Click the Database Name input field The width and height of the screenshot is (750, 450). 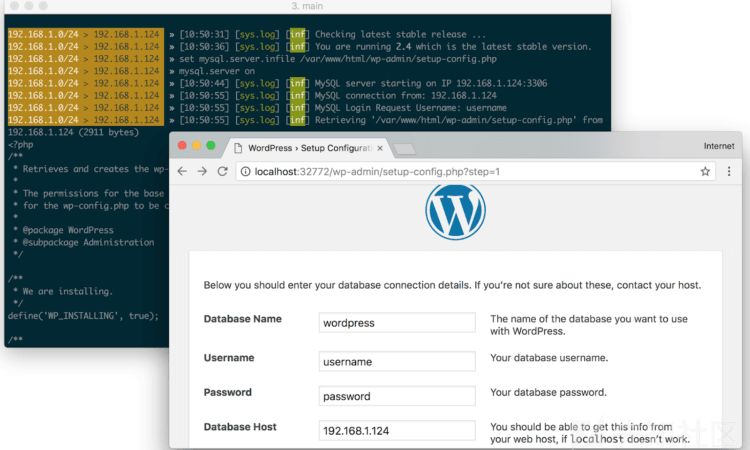point(397,323)
